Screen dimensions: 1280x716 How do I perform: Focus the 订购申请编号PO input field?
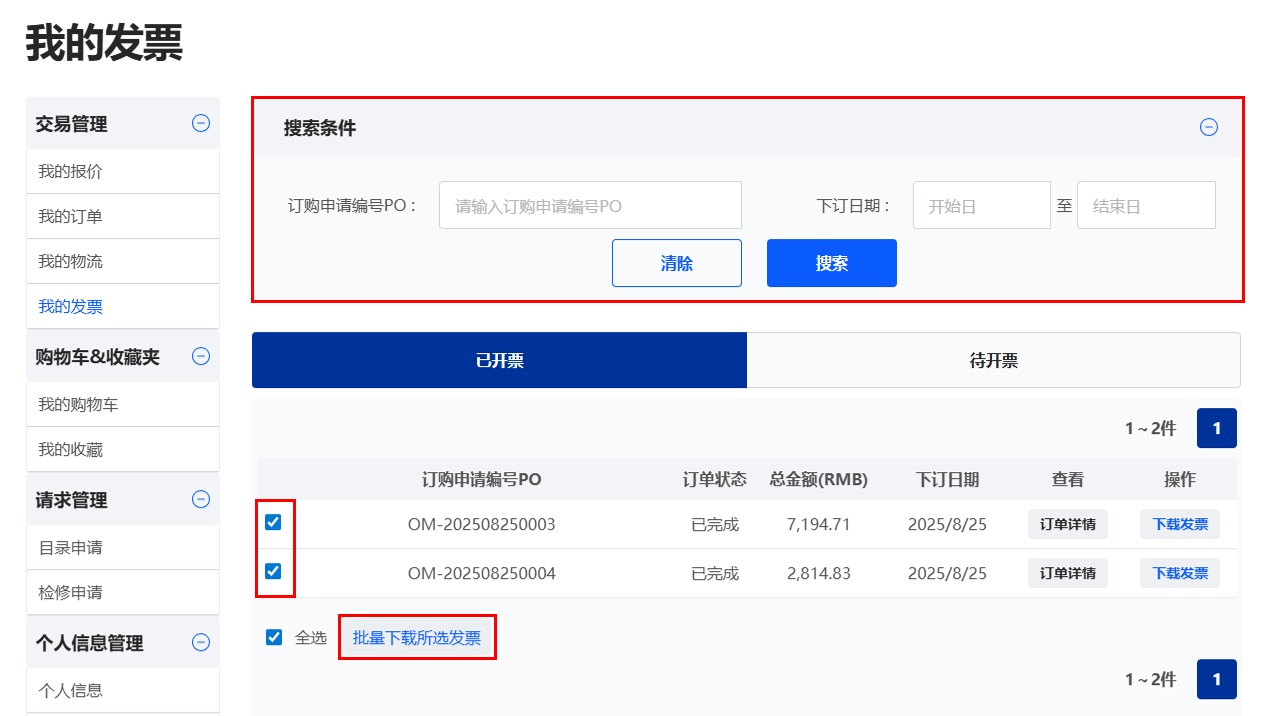[590, 205]
